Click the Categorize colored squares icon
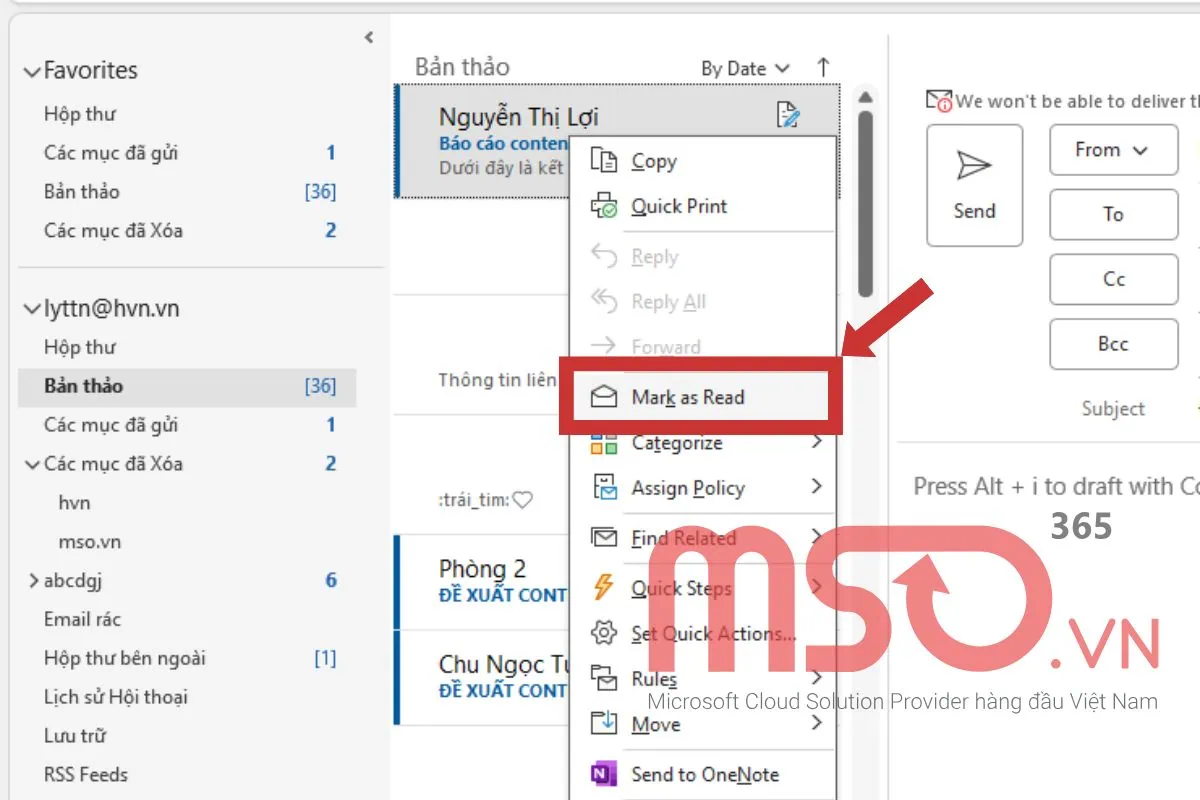 click(604, 443)
